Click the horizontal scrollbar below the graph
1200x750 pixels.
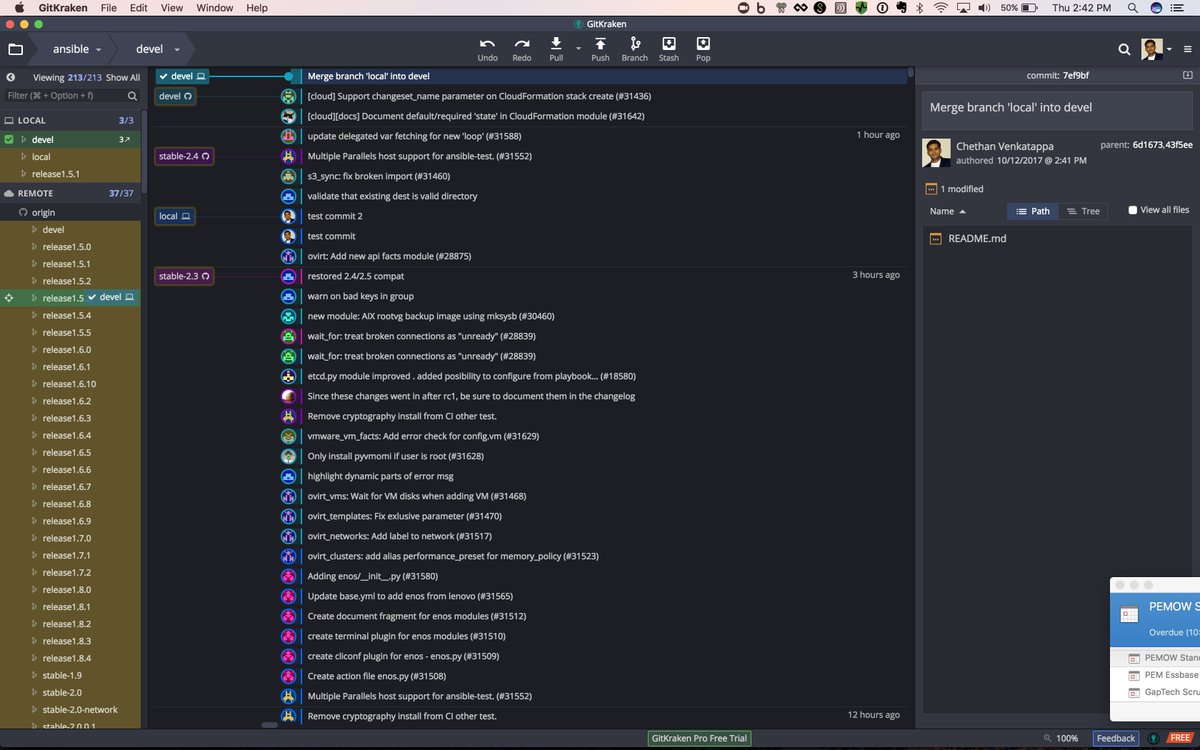(269, 725)
